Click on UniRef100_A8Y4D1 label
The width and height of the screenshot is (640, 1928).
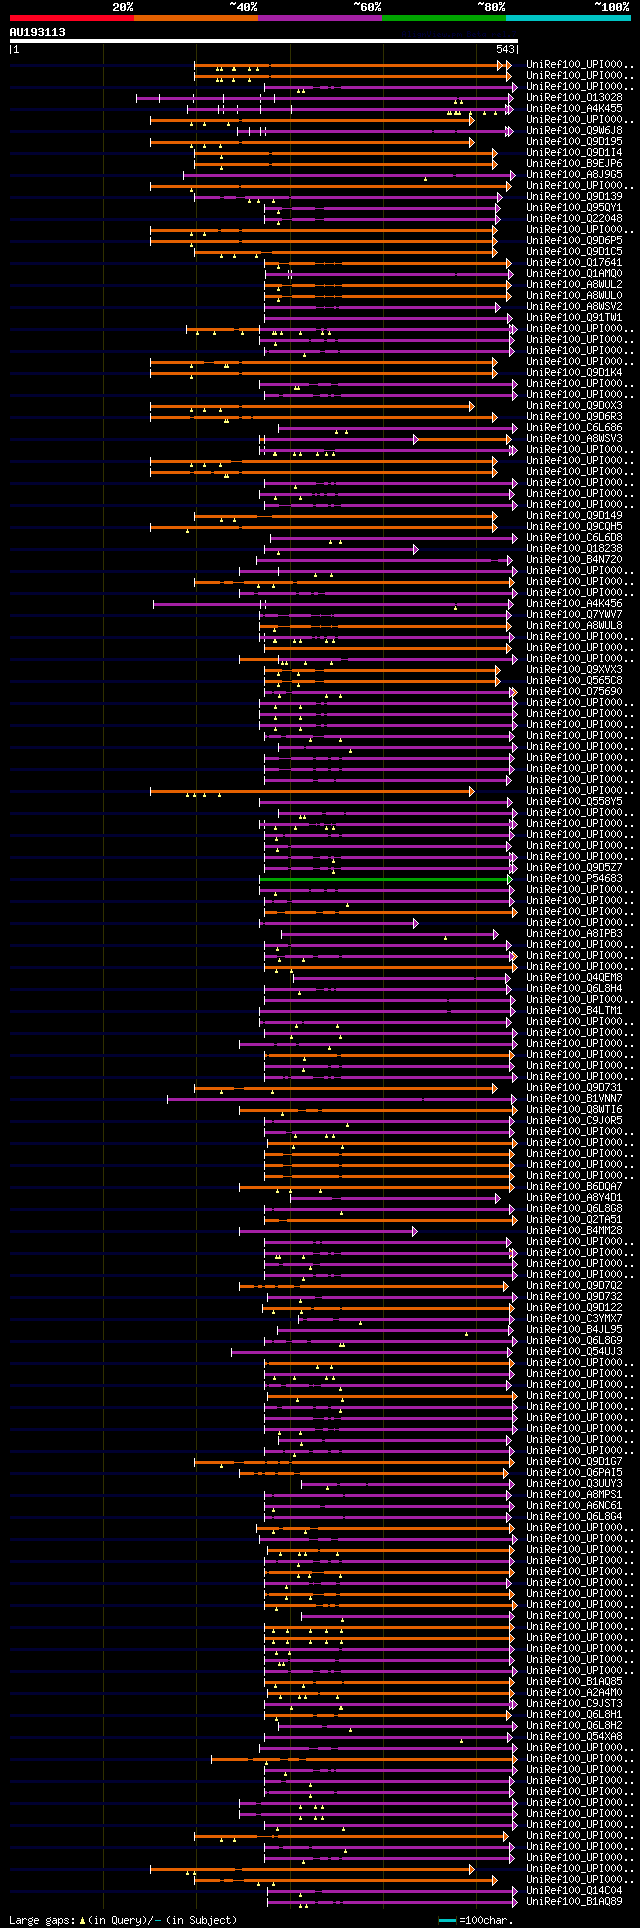(x=574, y=1197)
